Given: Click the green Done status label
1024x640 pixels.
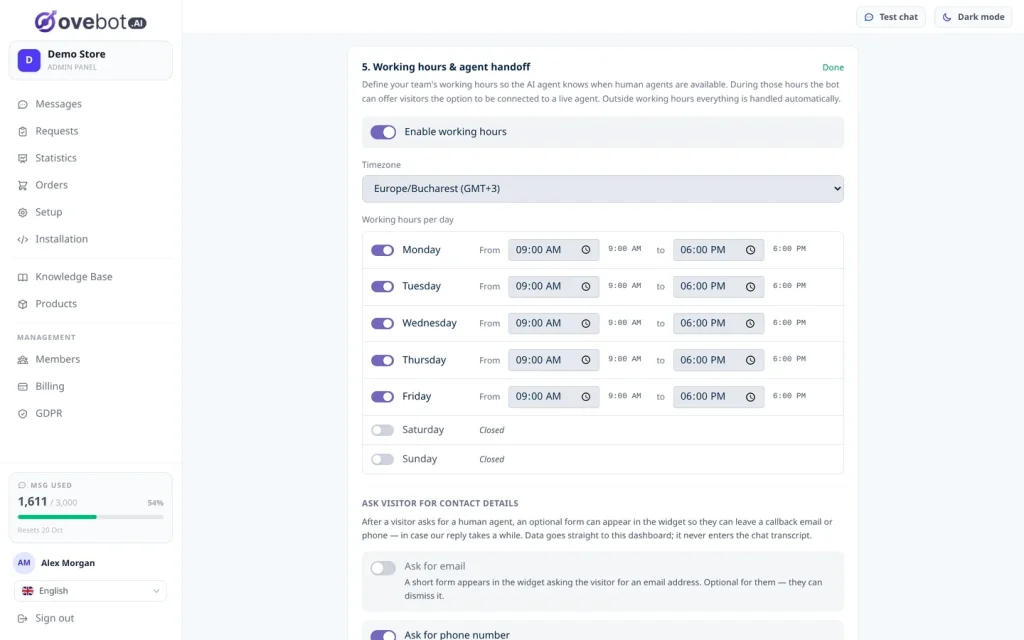Looking at the screenshot, I should click(833, 67).
